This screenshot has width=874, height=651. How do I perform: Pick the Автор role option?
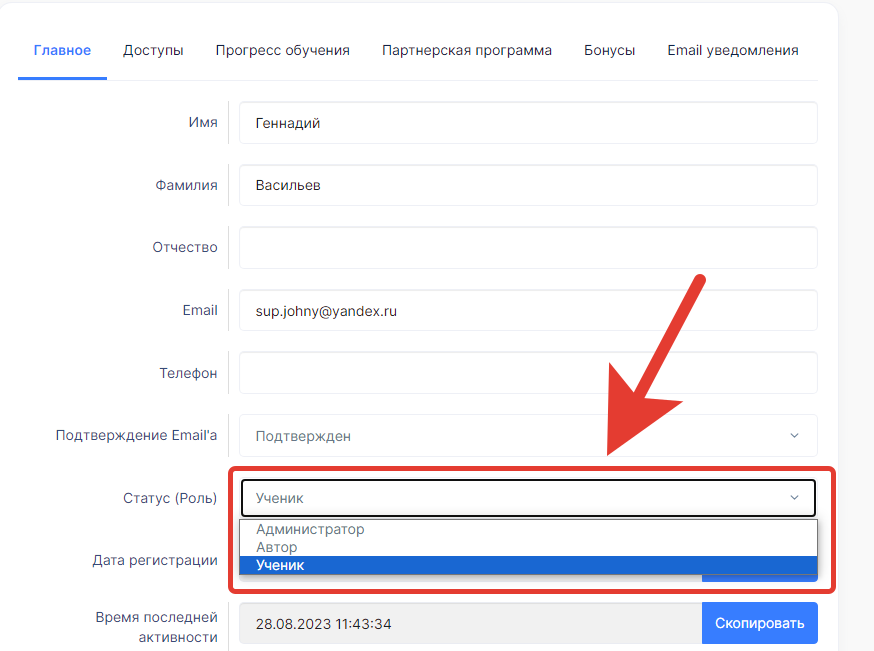(277, 547)
